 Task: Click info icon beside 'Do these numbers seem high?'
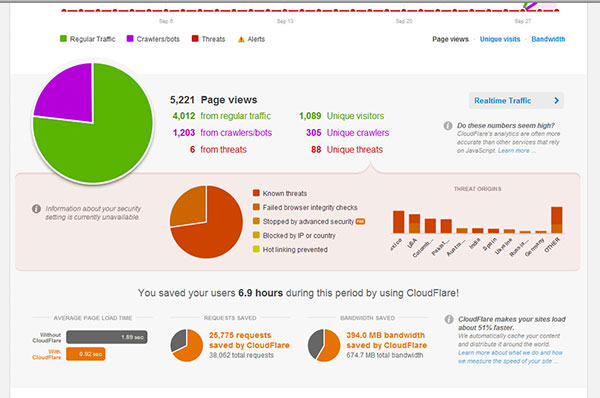pyautogui.click(x=448, y=126)
